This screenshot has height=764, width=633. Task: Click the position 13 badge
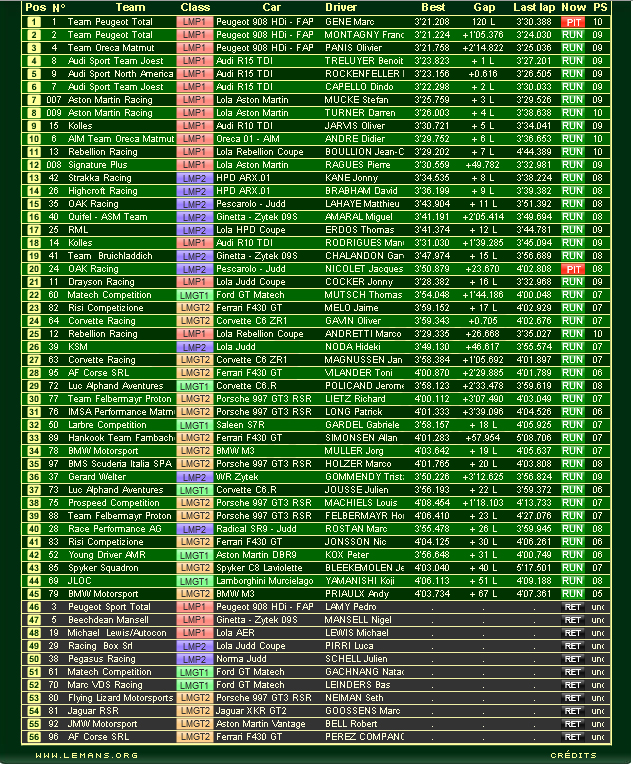(x=34, y=178)
